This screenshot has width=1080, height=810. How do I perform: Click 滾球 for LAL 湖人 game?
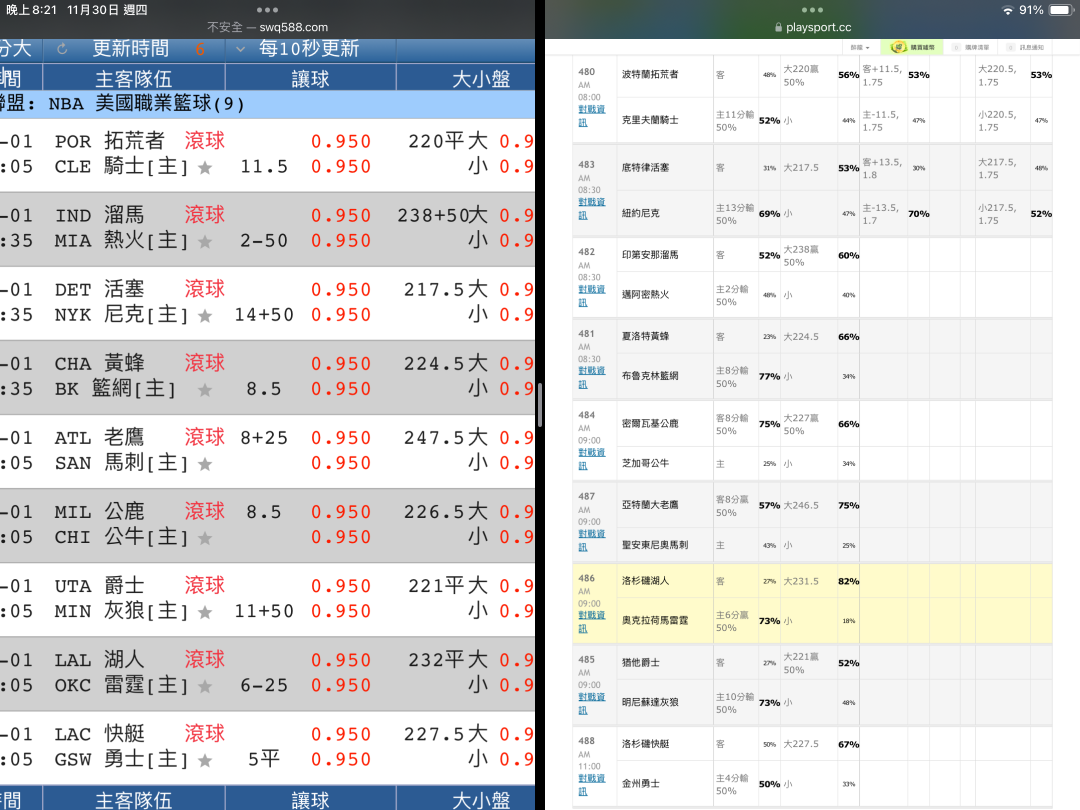pyautogui.click(x=205, y=659)
